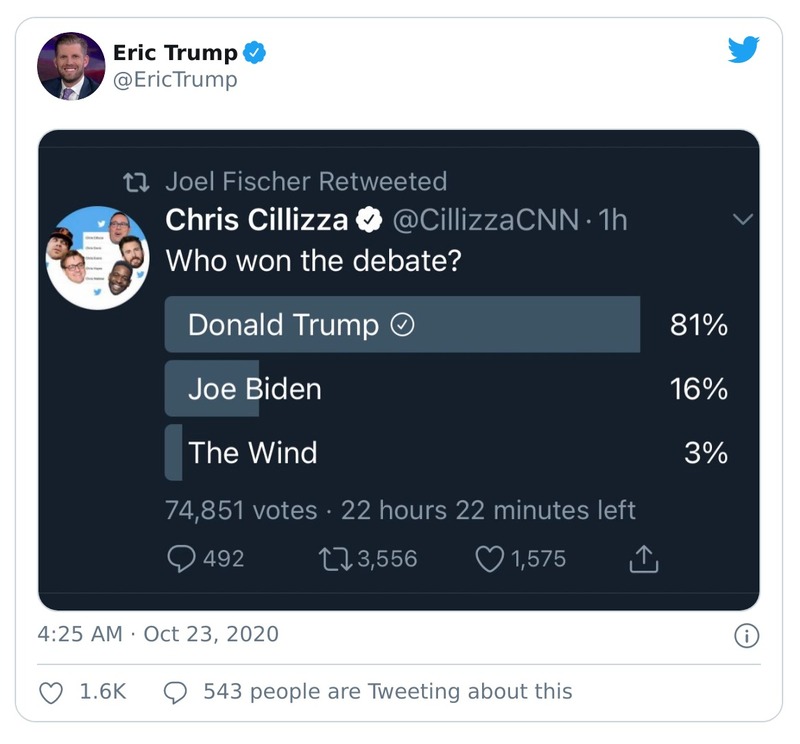Image resolution: width=800 pixels, height=744 pixels.
Task: Click the @CillizzaCNN handle
Action: (x=485, y=219)
